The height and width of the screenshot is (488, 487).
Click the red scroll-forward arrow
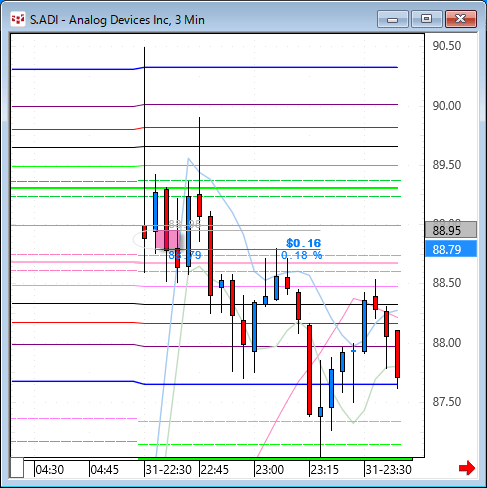(x=467, y=468)
